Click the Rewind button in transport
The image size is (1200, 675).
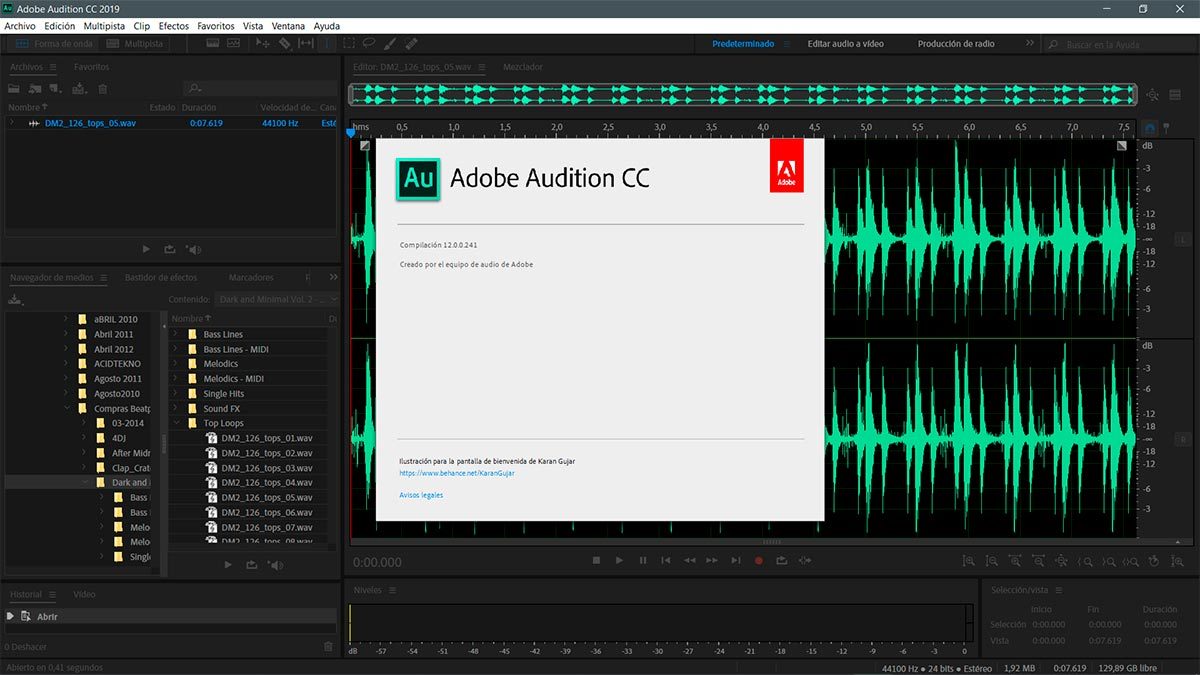point(689,561)
